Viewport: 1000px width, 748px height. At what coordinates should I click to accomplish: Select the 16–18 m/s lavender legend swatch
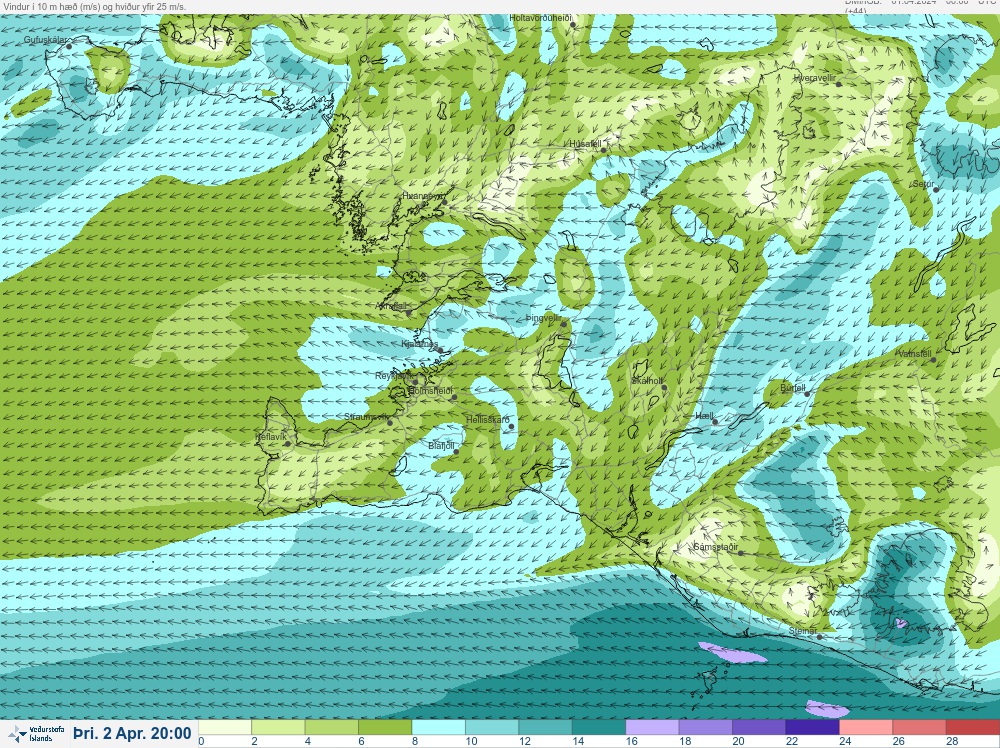coord(652,728)
